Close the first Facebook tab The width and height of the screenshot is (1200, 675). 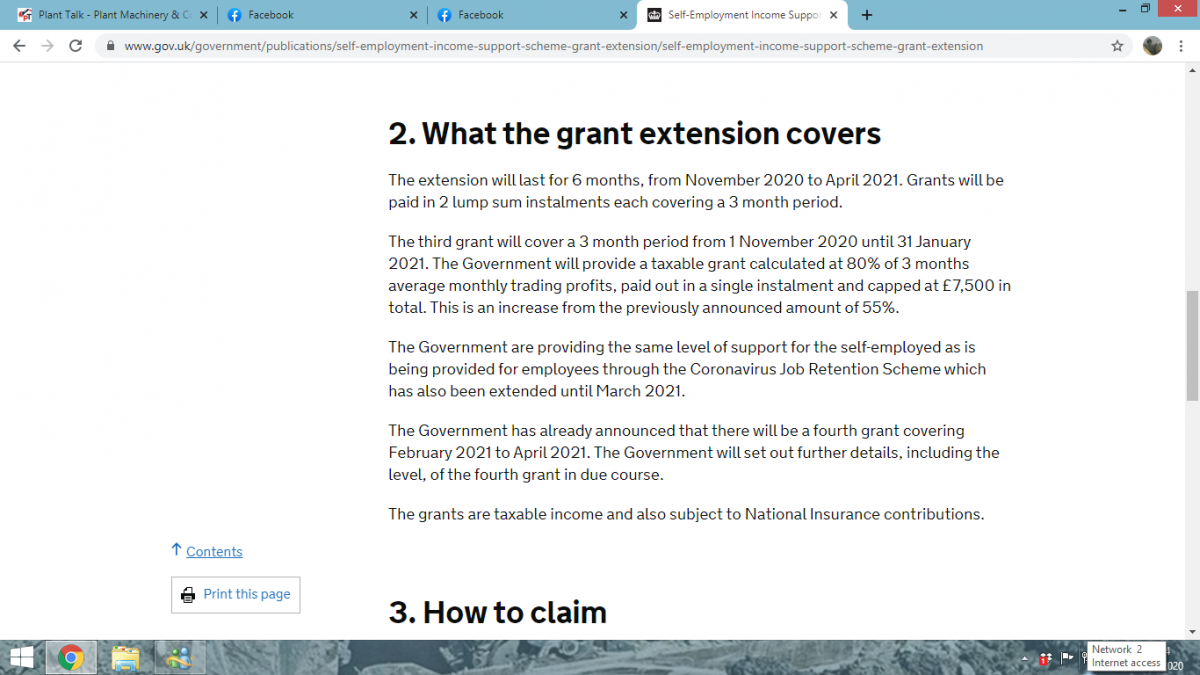(x=413, y=15)
